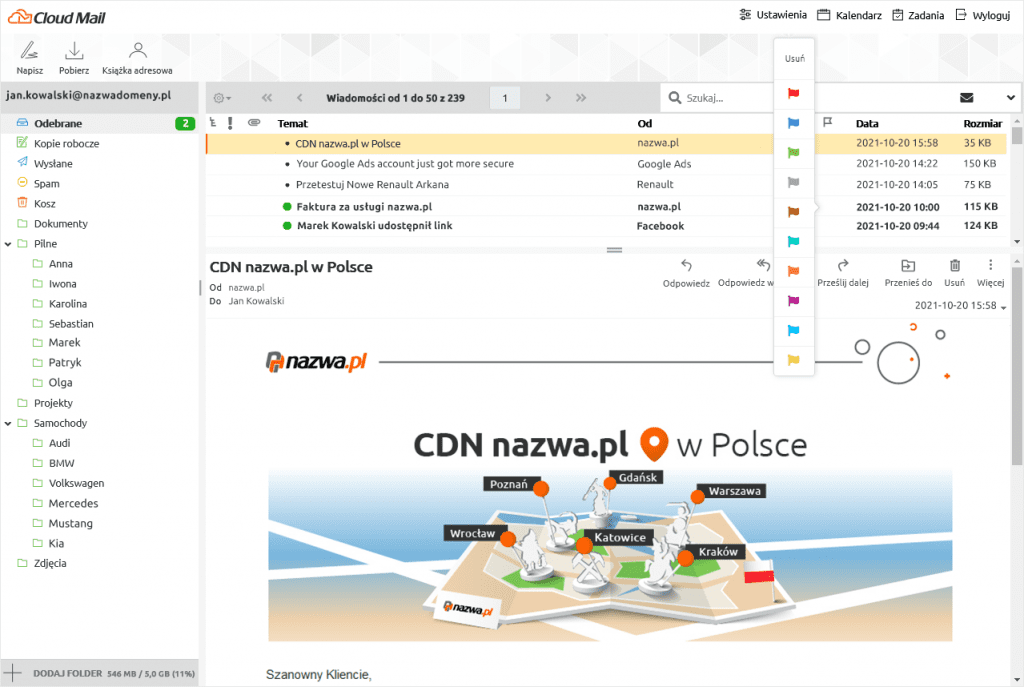This screenshot has height=687, width=1024.
Task: Choose the orange flag
Action: [793, 271]
